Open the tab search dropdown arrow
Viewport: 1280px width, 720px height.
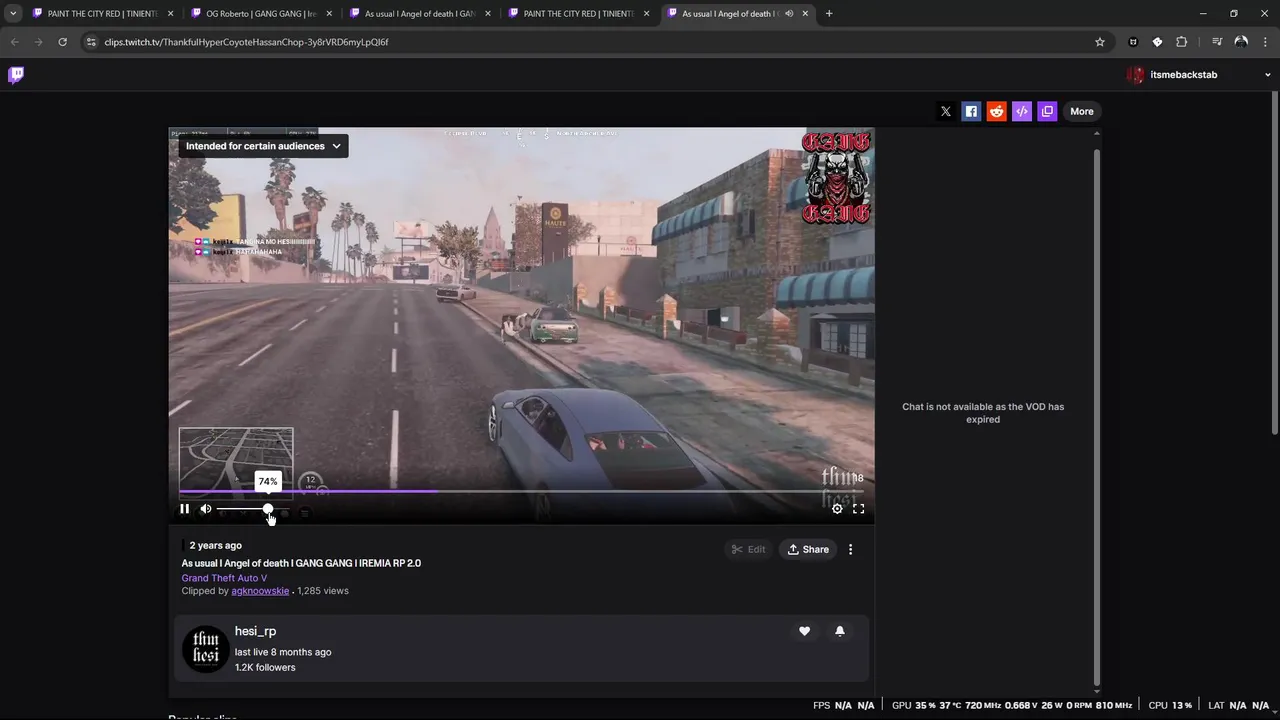point(13,14)
